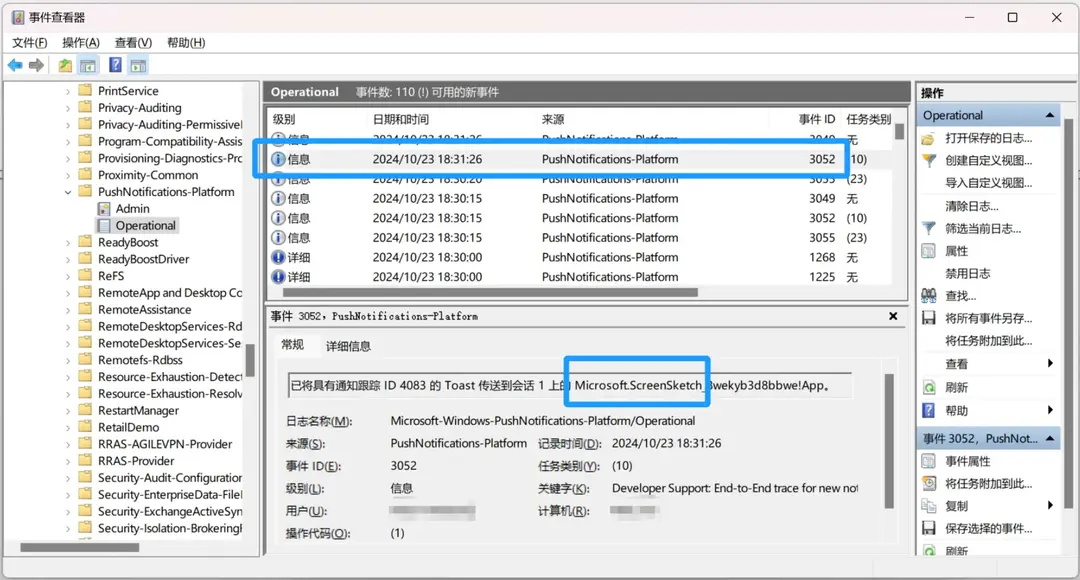
Task: Toggle the show/hide action pane icon
Action: (x=138, y=66)
